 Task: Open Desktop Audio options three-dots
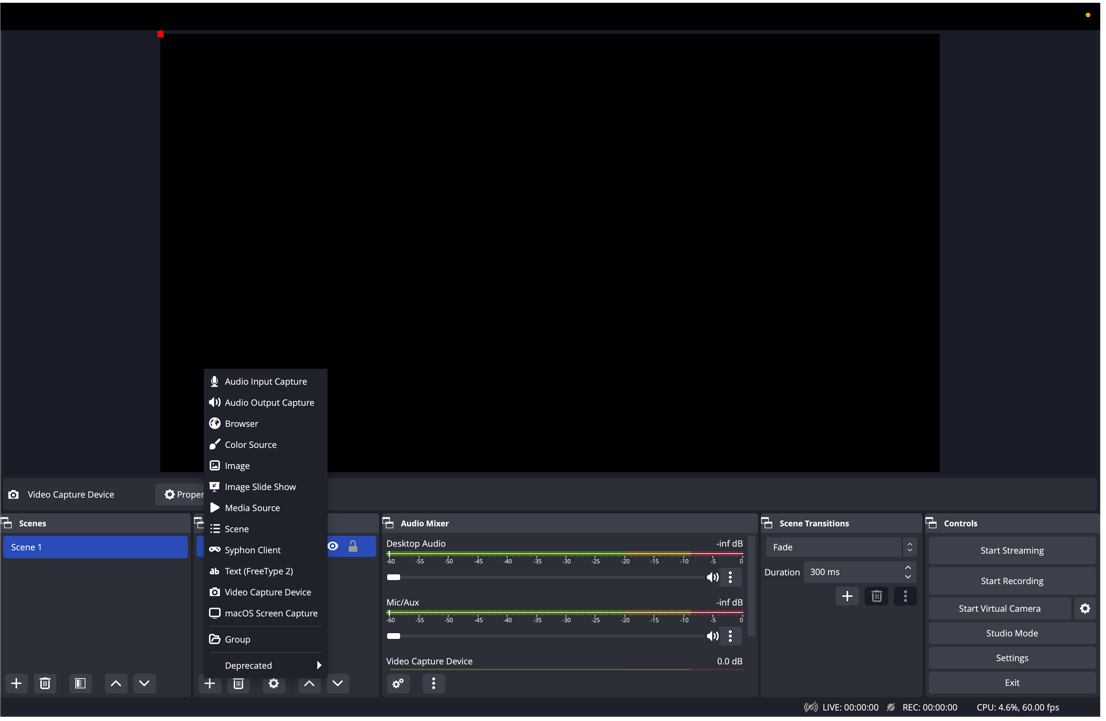click(731, 580)
